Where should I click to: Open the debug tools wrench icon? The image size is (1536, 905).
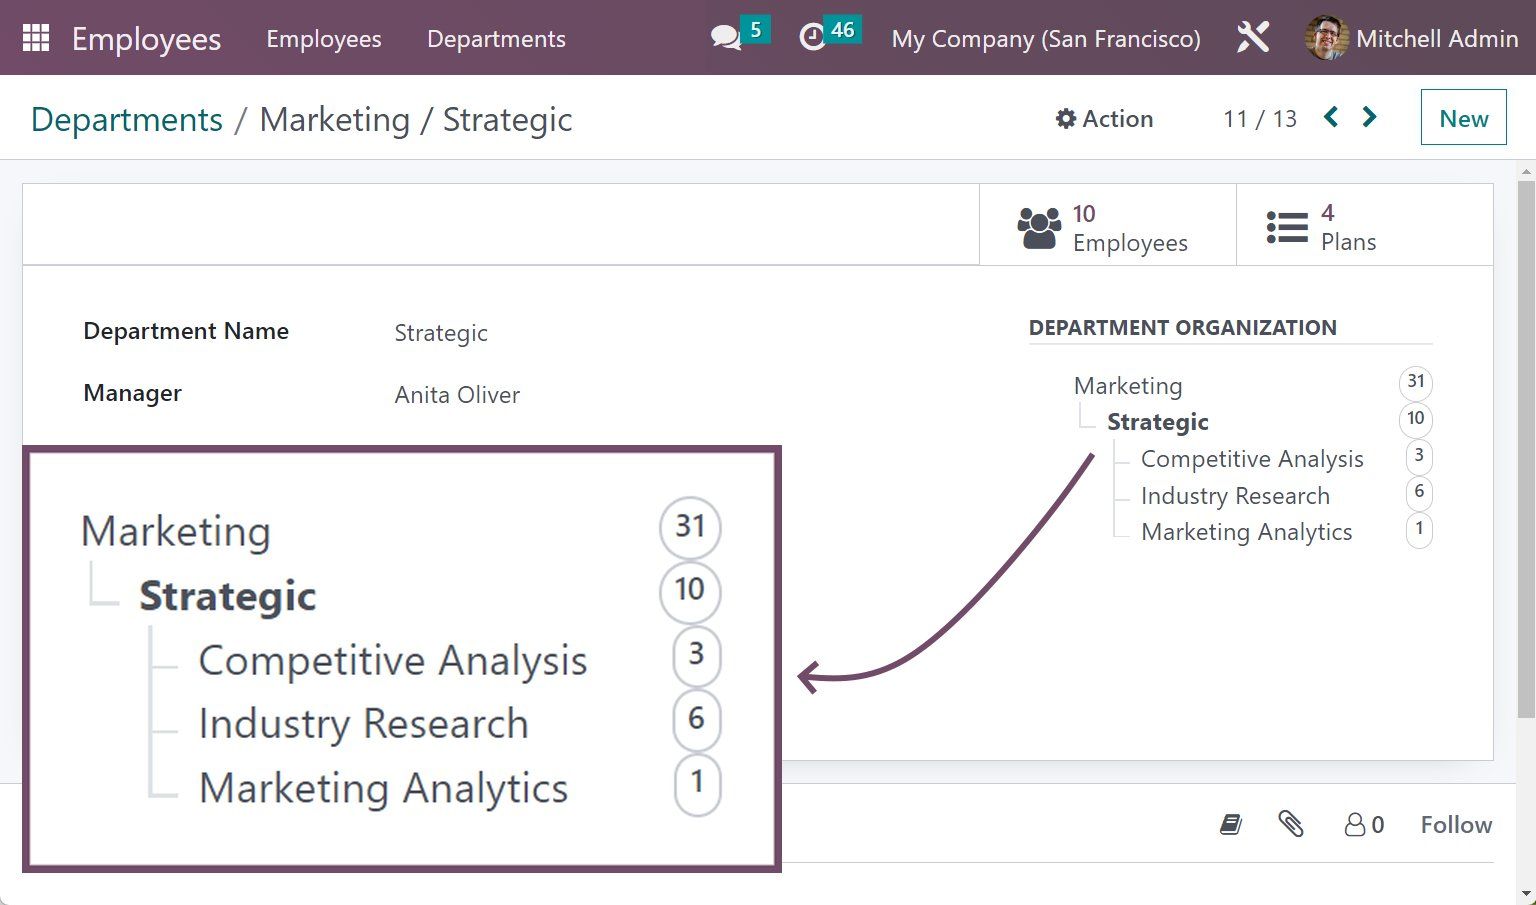click(x=1252, y=38)
